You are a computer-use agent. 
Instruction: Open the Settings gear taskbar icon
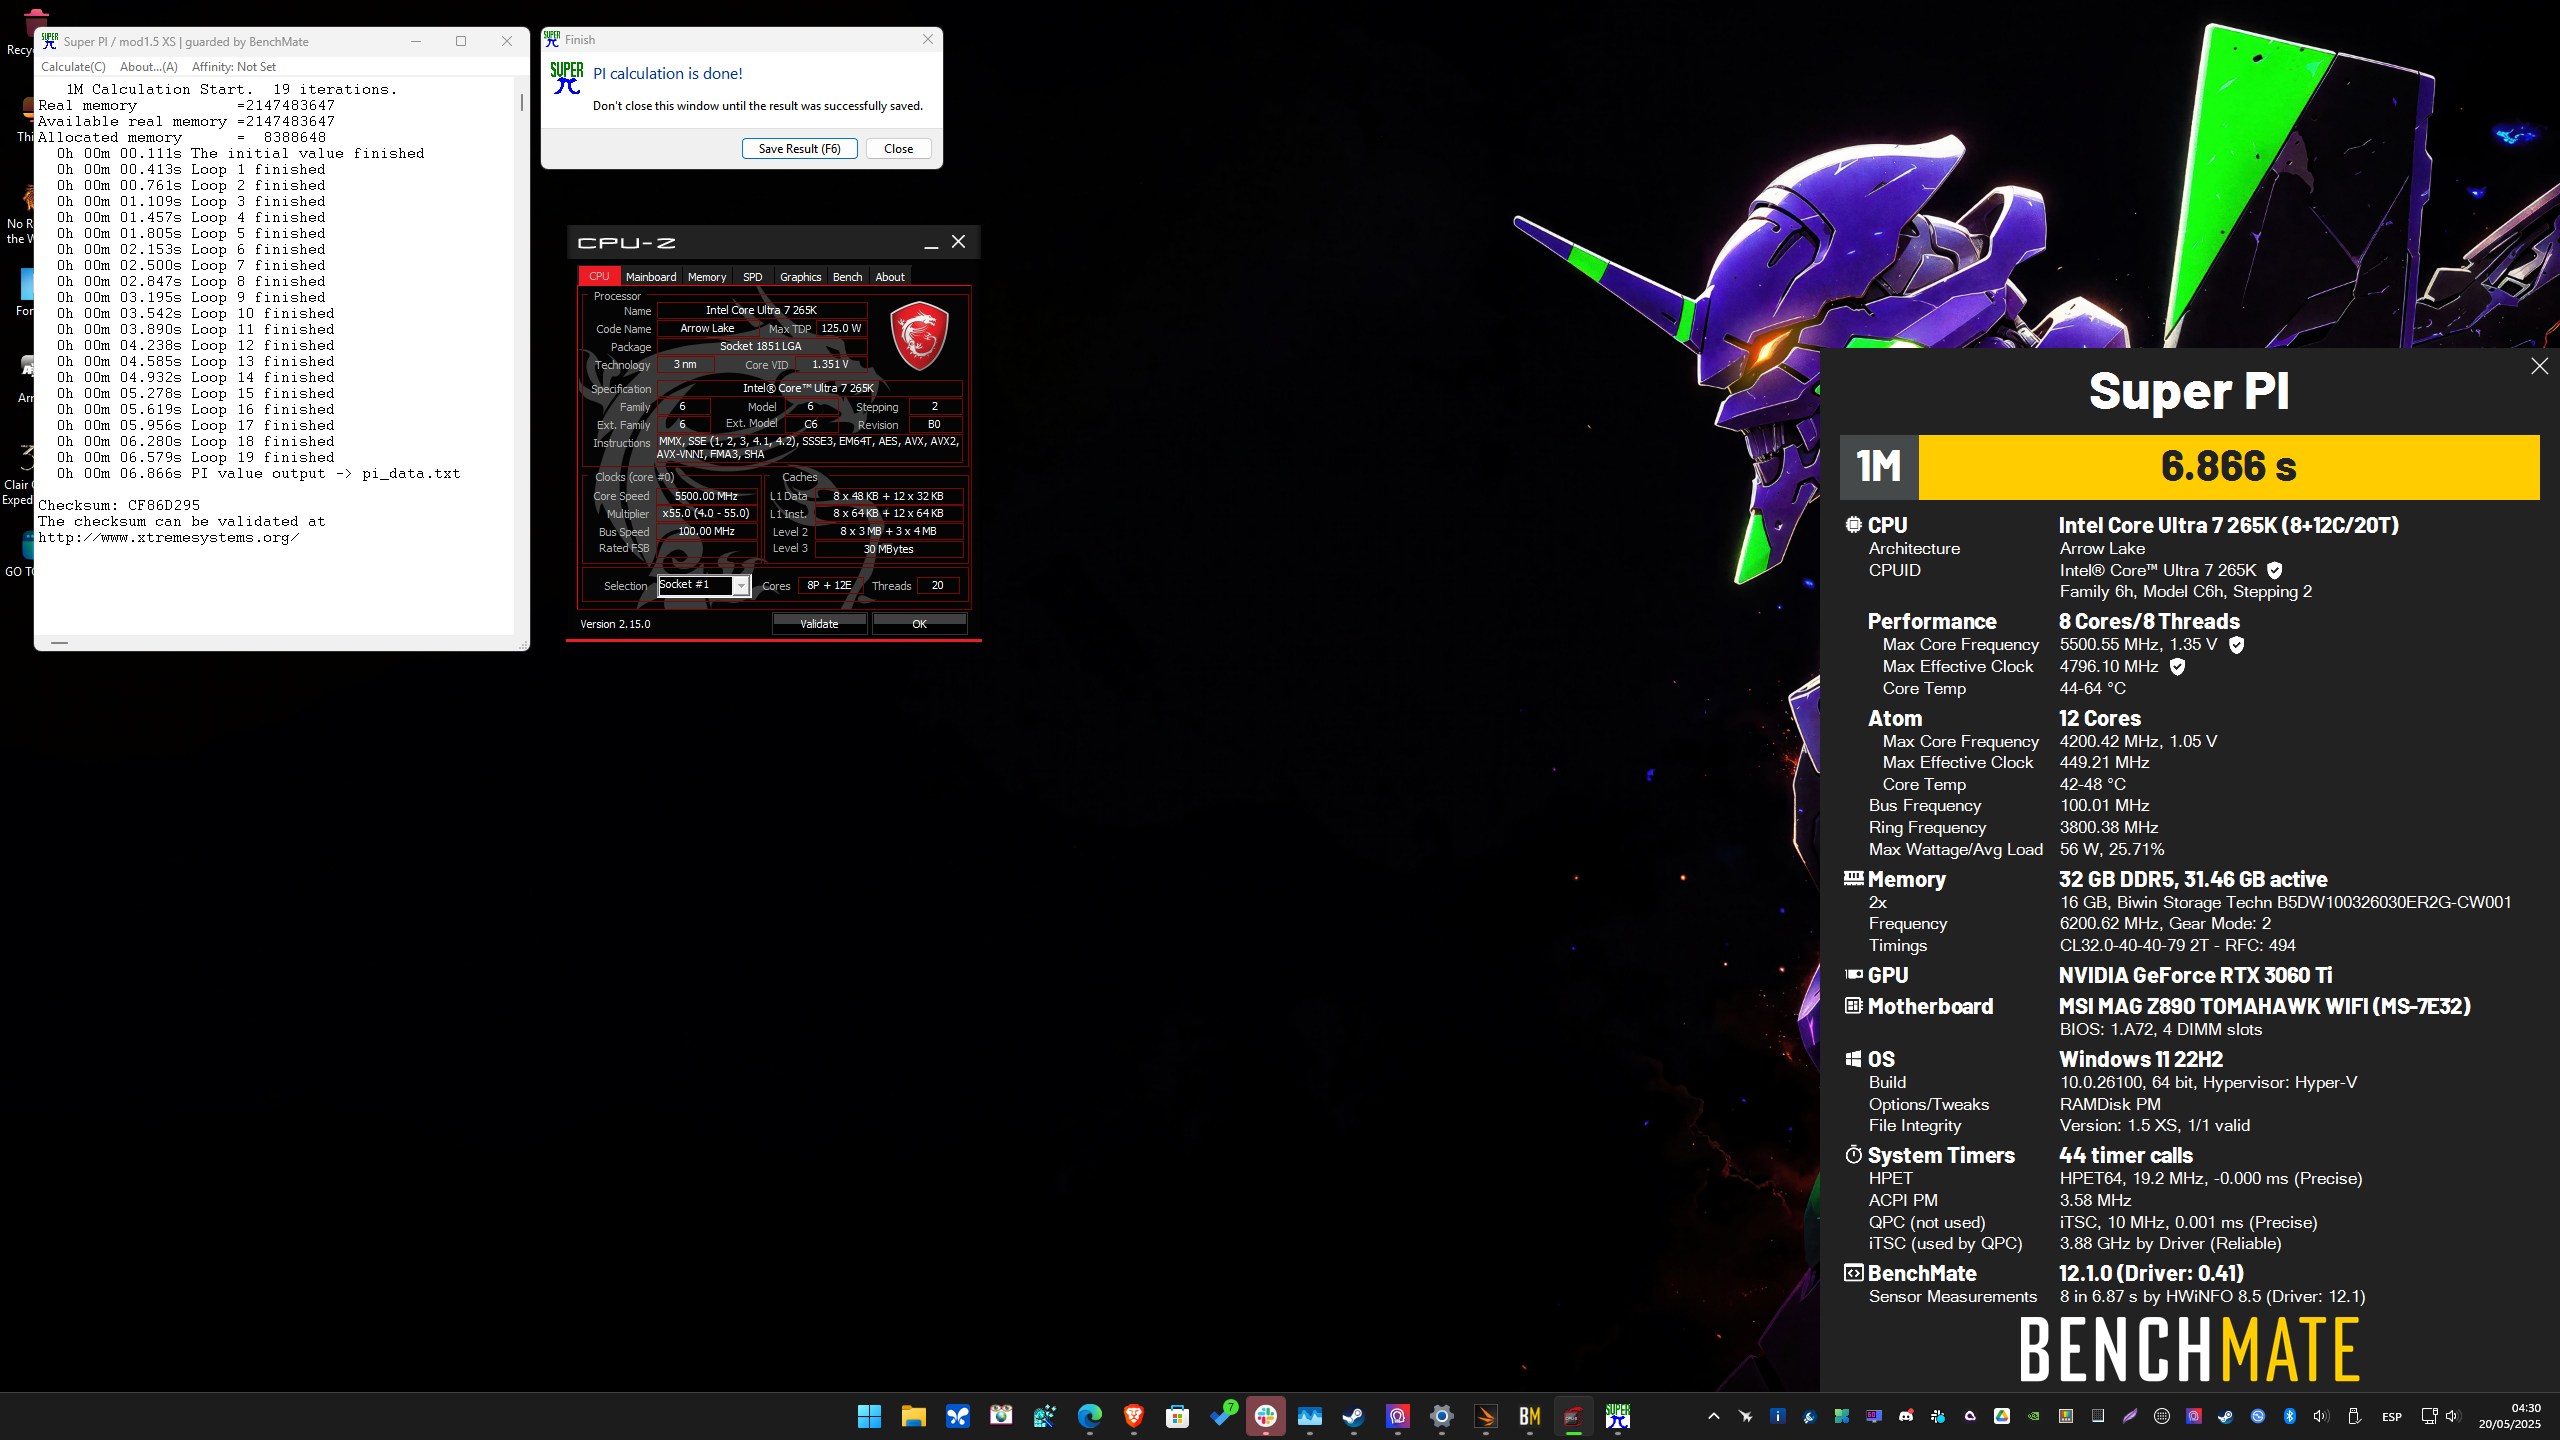[x=1441, y=1416]
